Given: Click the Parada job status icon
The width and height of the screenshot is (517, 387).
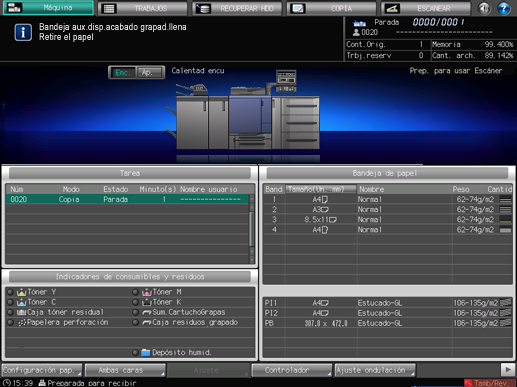Looking at the screenshot, I should pyautogui.click(x=359, y=23).
